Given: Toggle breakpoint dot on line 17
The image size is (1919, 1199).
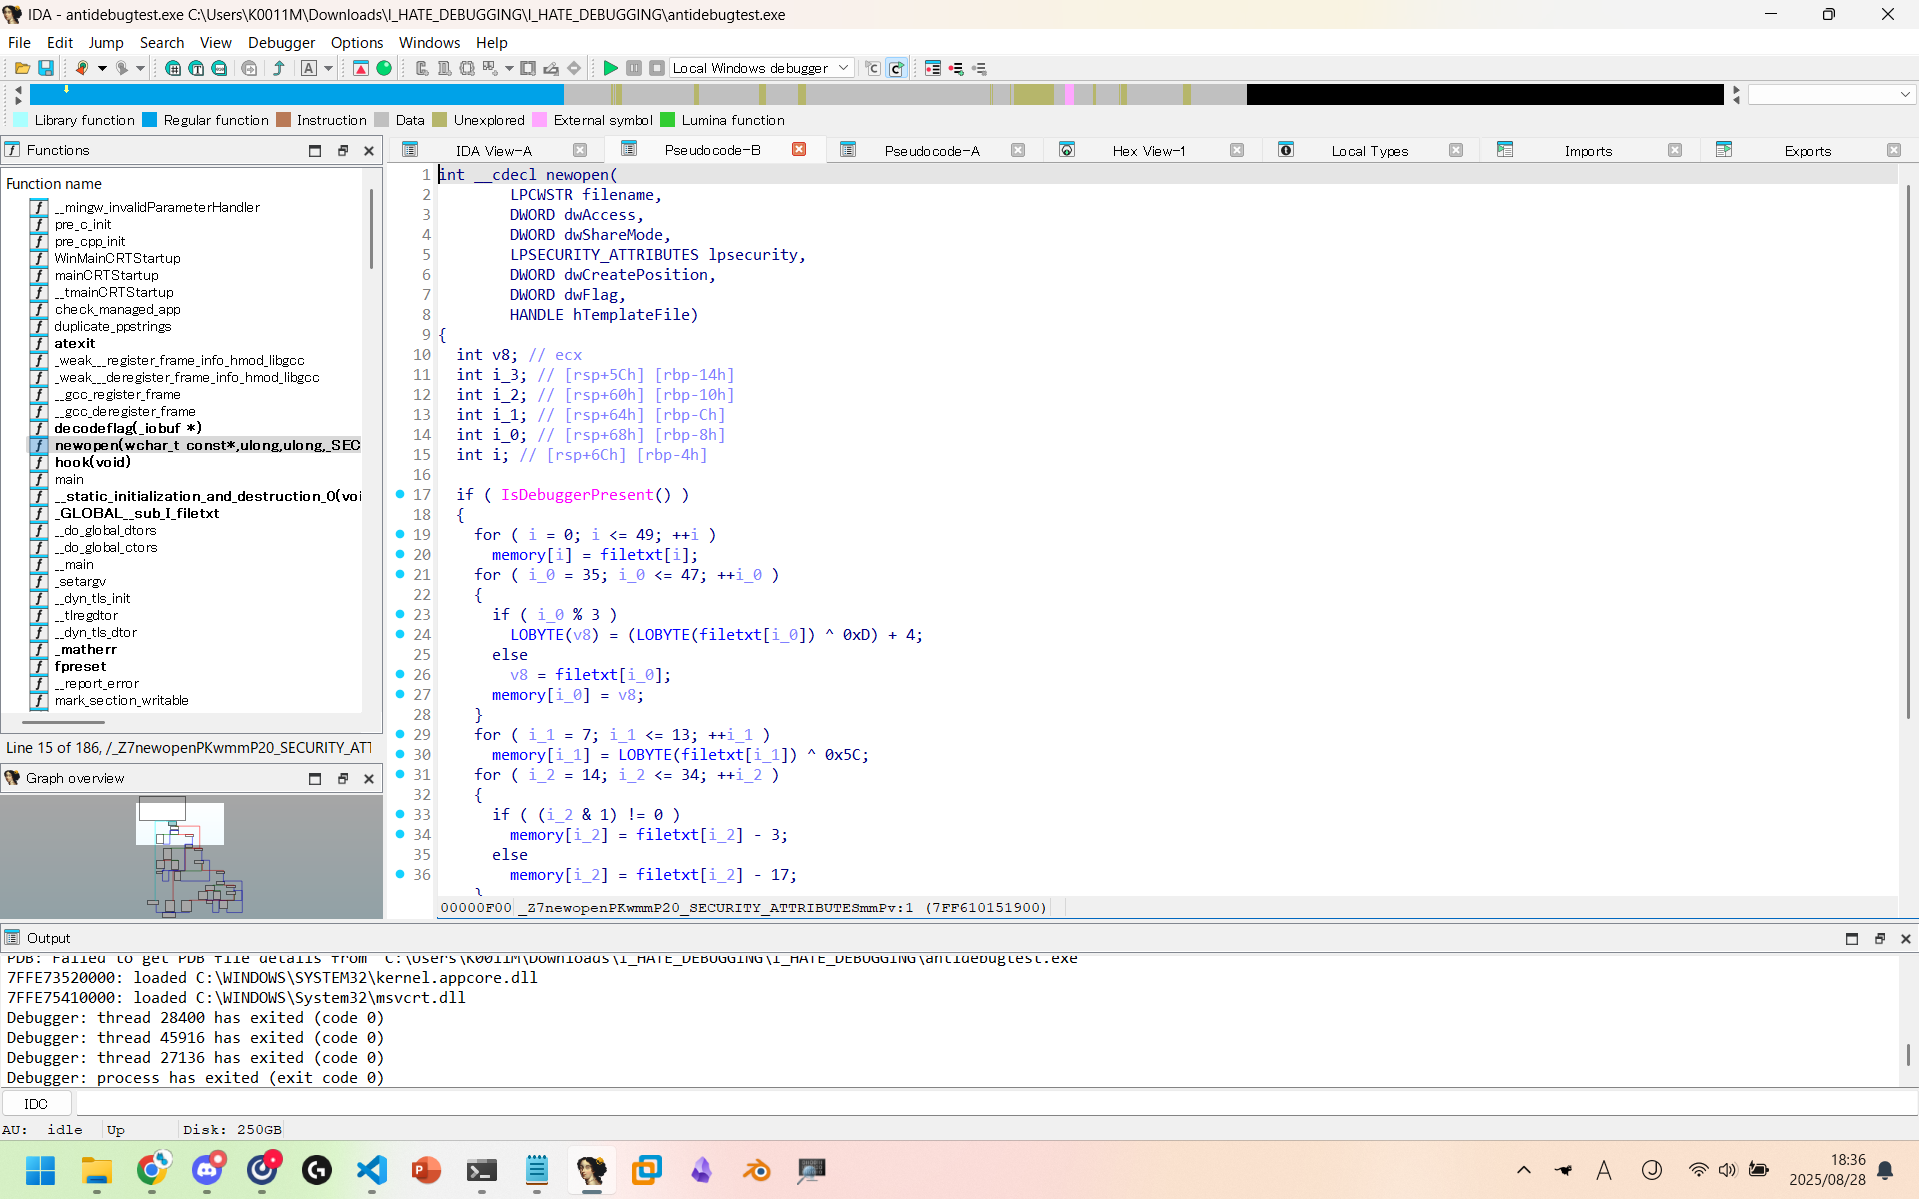Looking at the screenshot, I should tap(400, 494).
